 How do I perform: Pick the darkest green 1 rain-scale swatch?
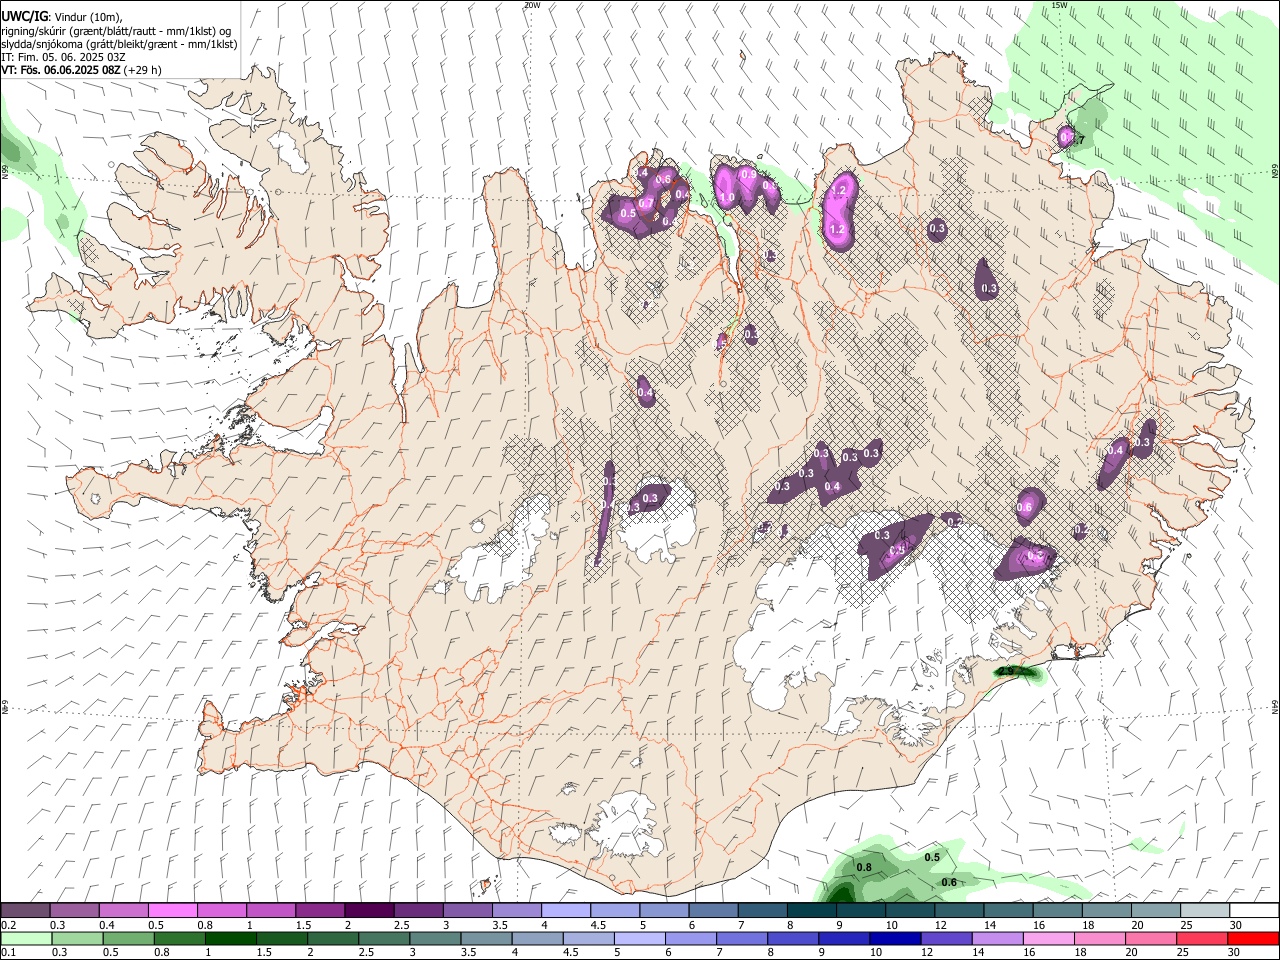tap(230, 938)
